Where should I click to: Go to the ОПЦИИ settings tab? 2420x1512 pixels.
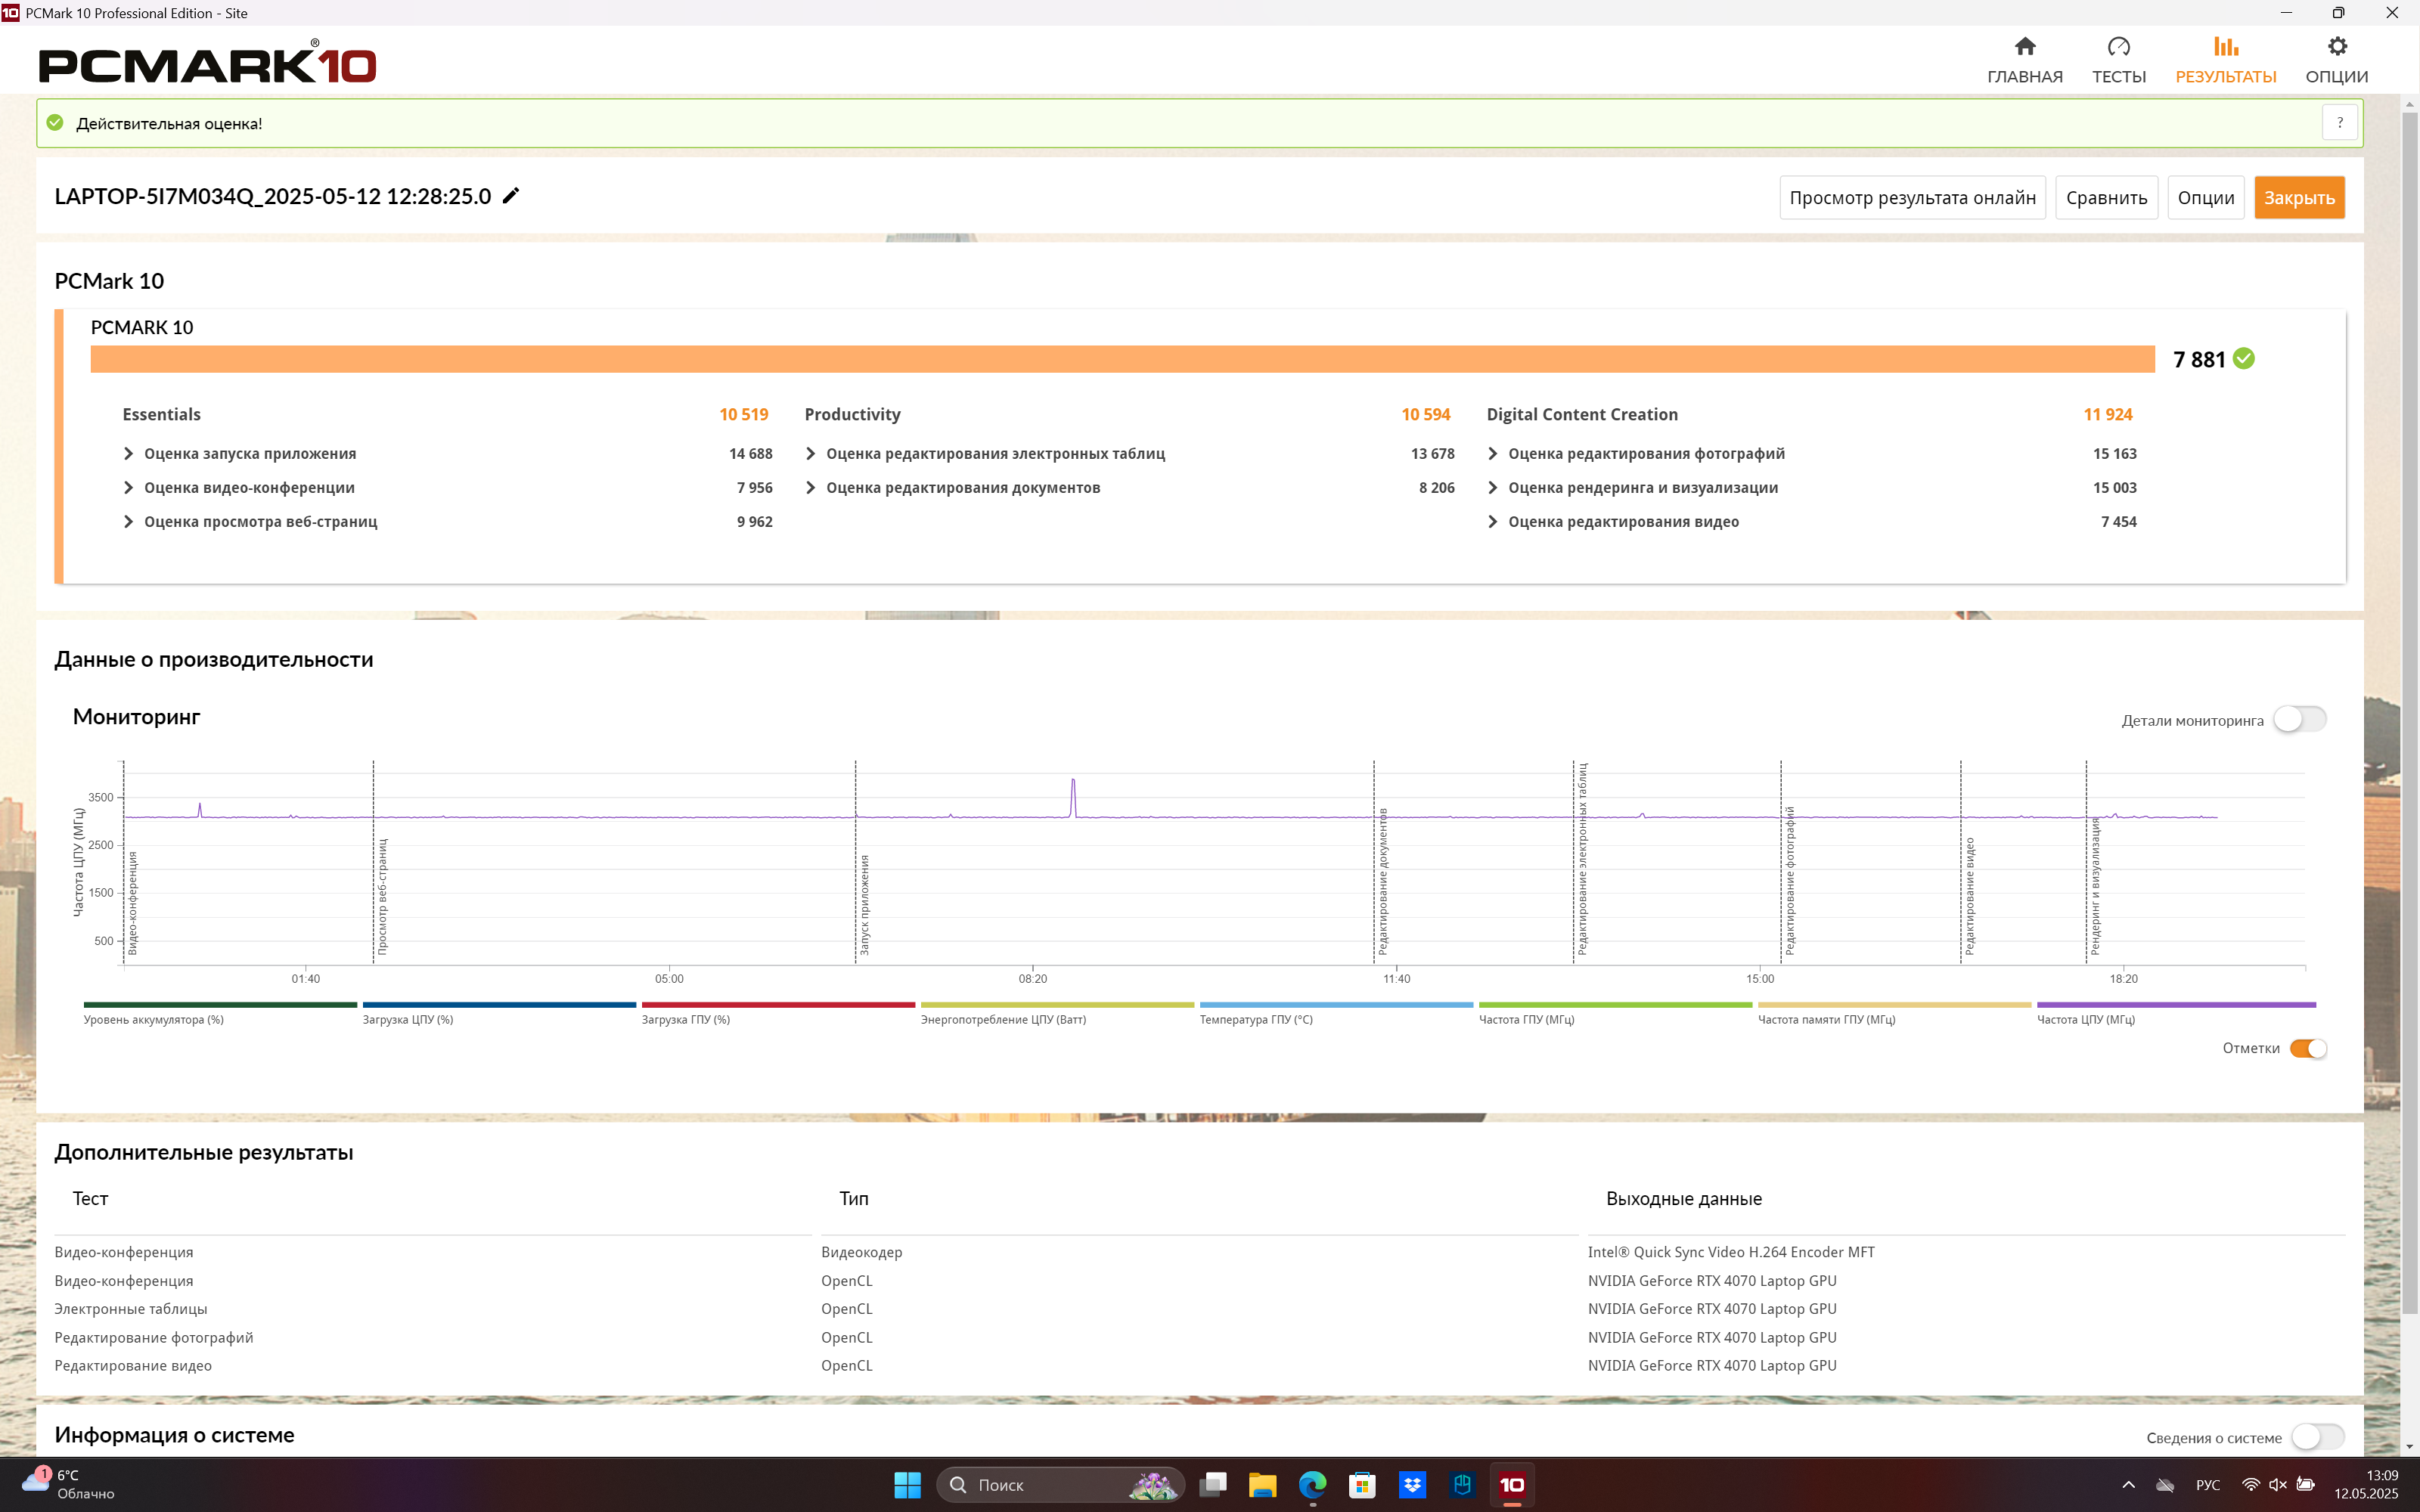click(x=2336, y=60)
